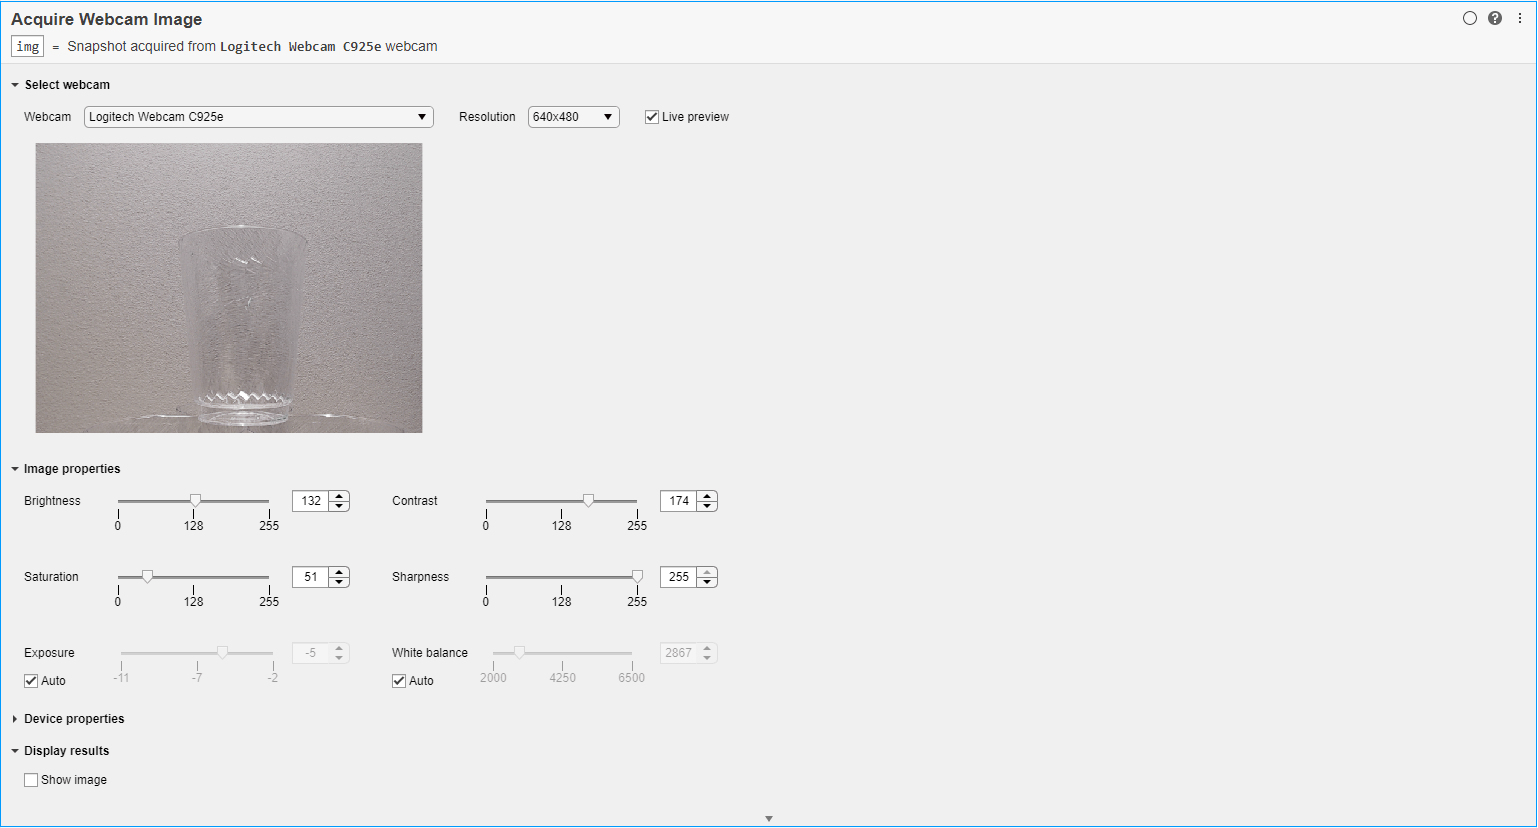Screen dimensions: 1538x828
Task: Increase Saturation with its up arrow
Action: coord(338,572)
